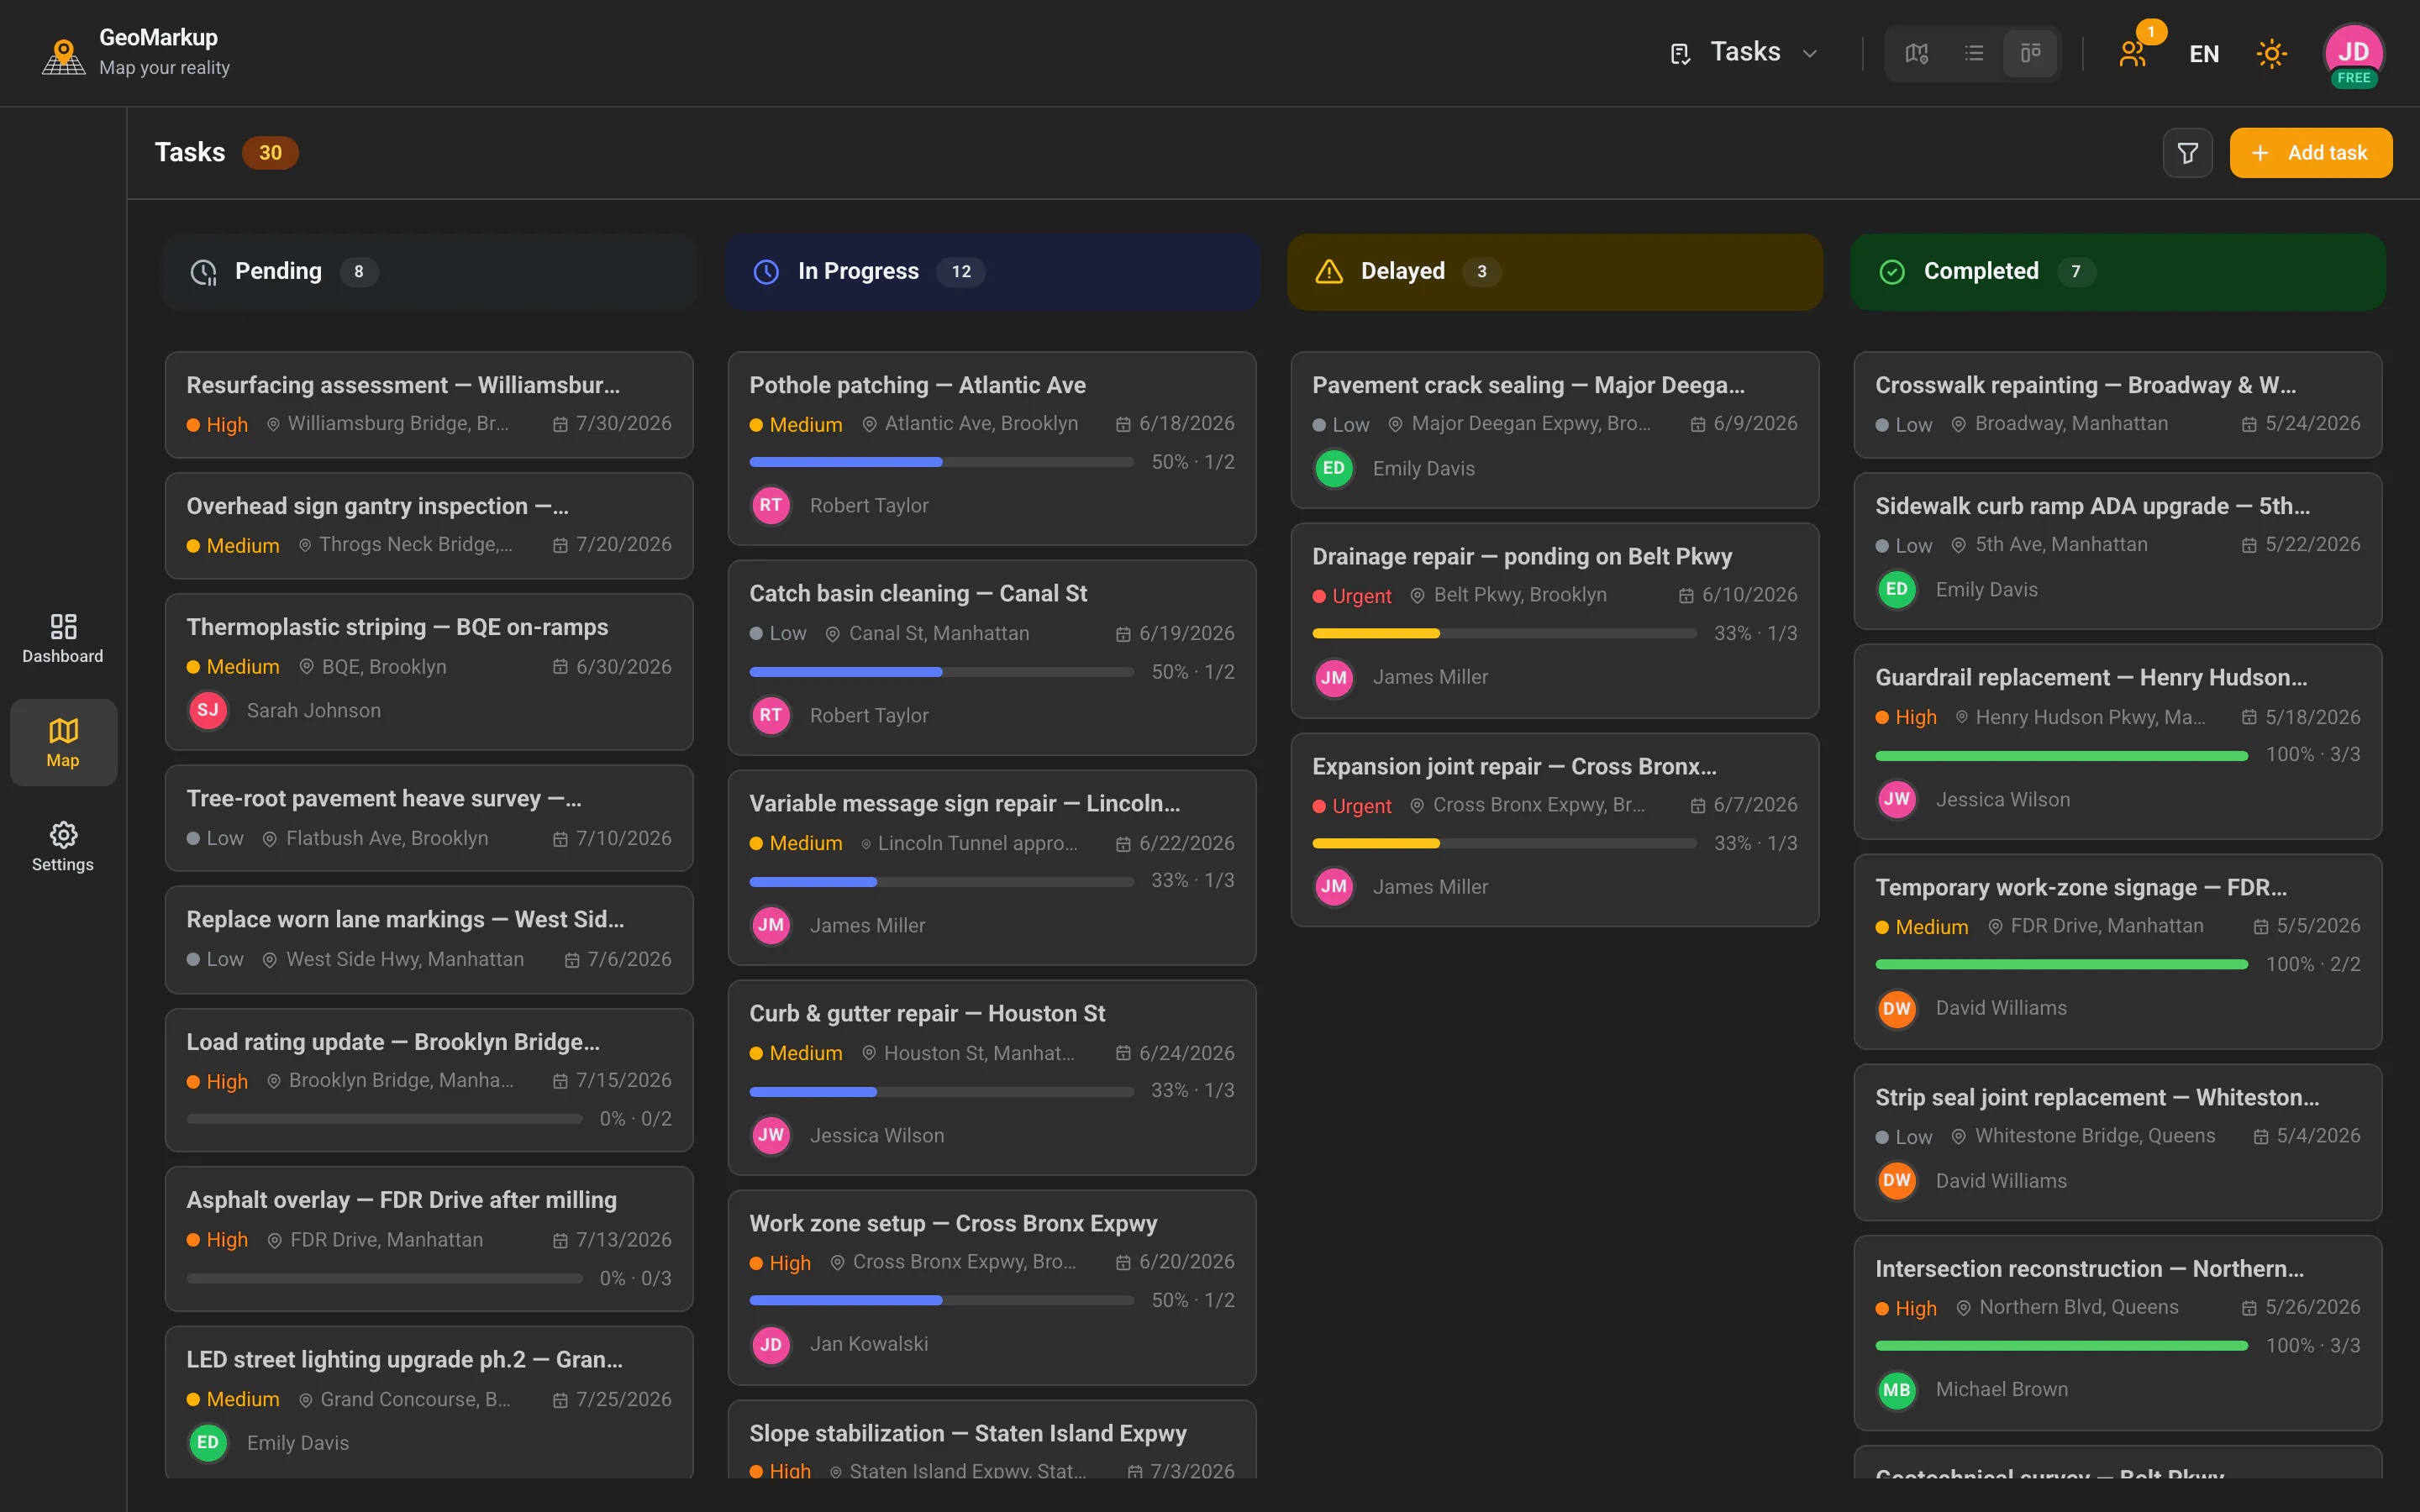2420x1512 pixels.
Task: Open Asphalt overlay — FDR Drive after milling
Action: click(x=429, y=1239)
